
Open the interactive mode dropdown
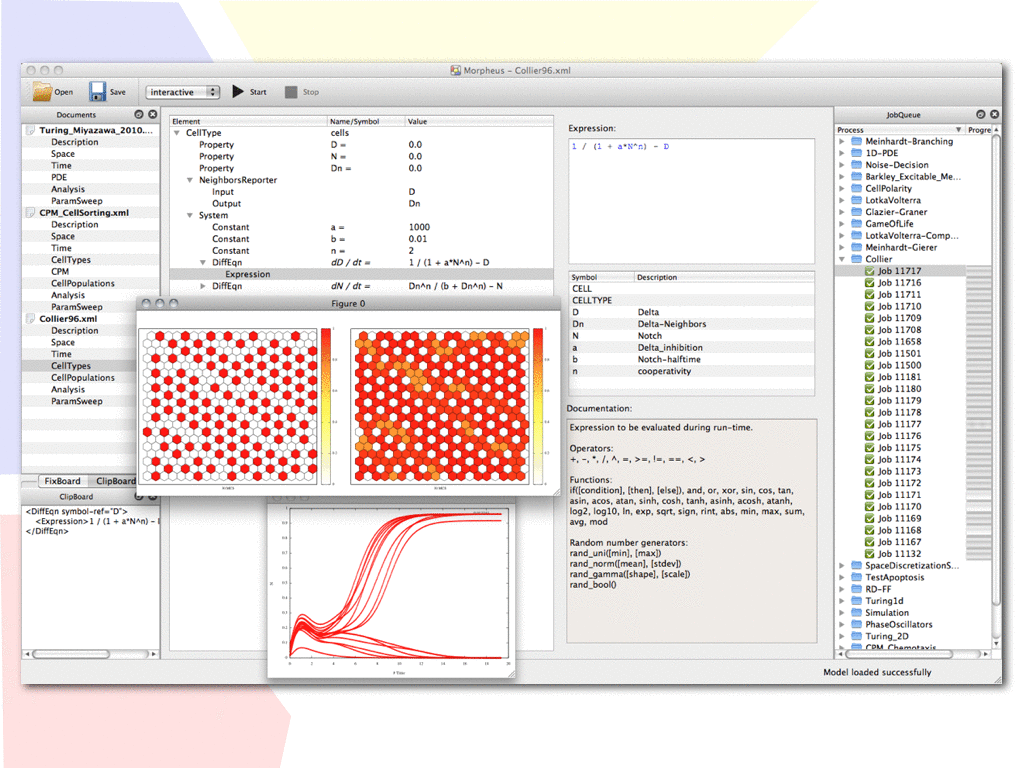[x=183, y=92]
